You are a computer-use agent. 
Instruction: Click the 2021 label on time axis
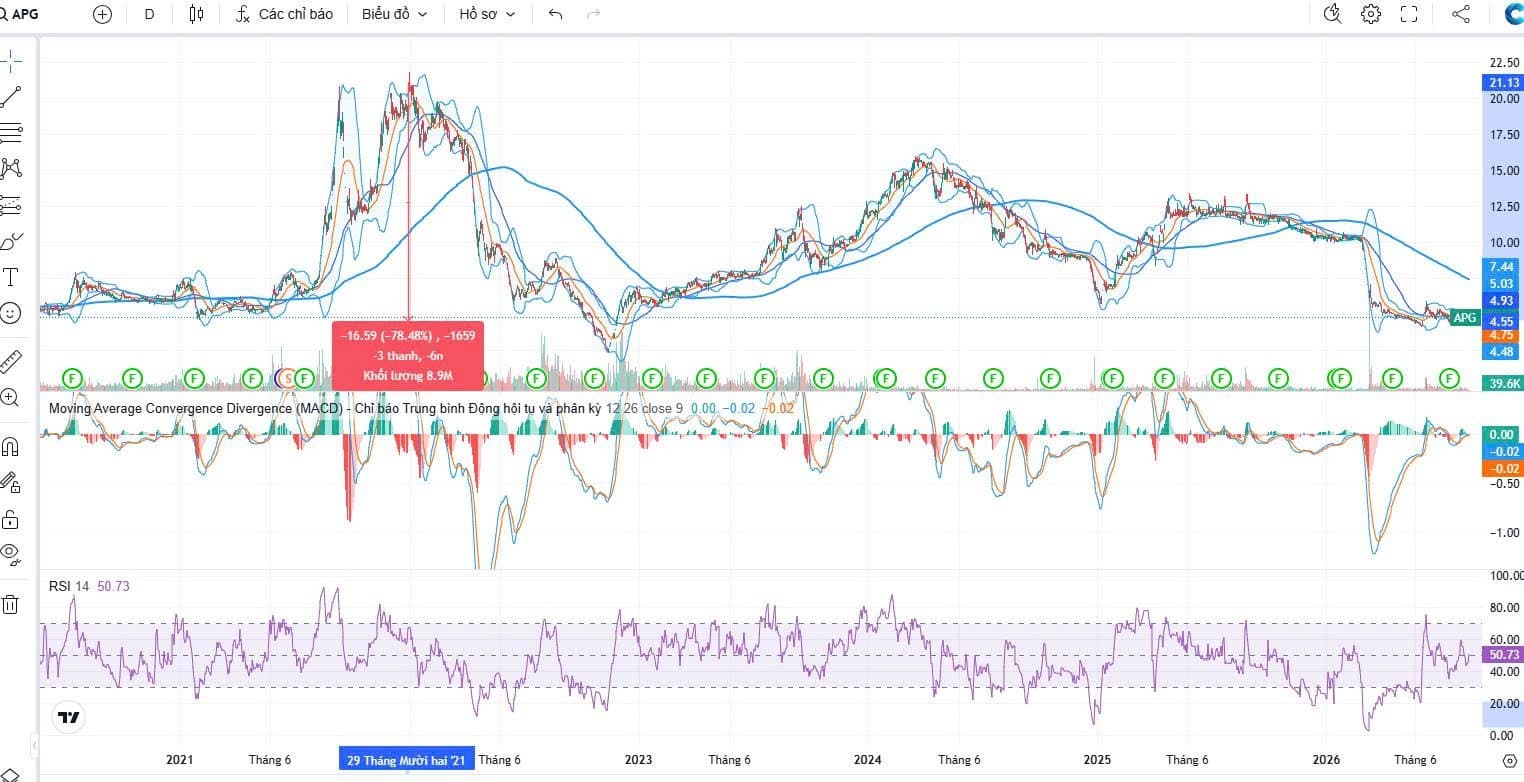coord(180,760)
